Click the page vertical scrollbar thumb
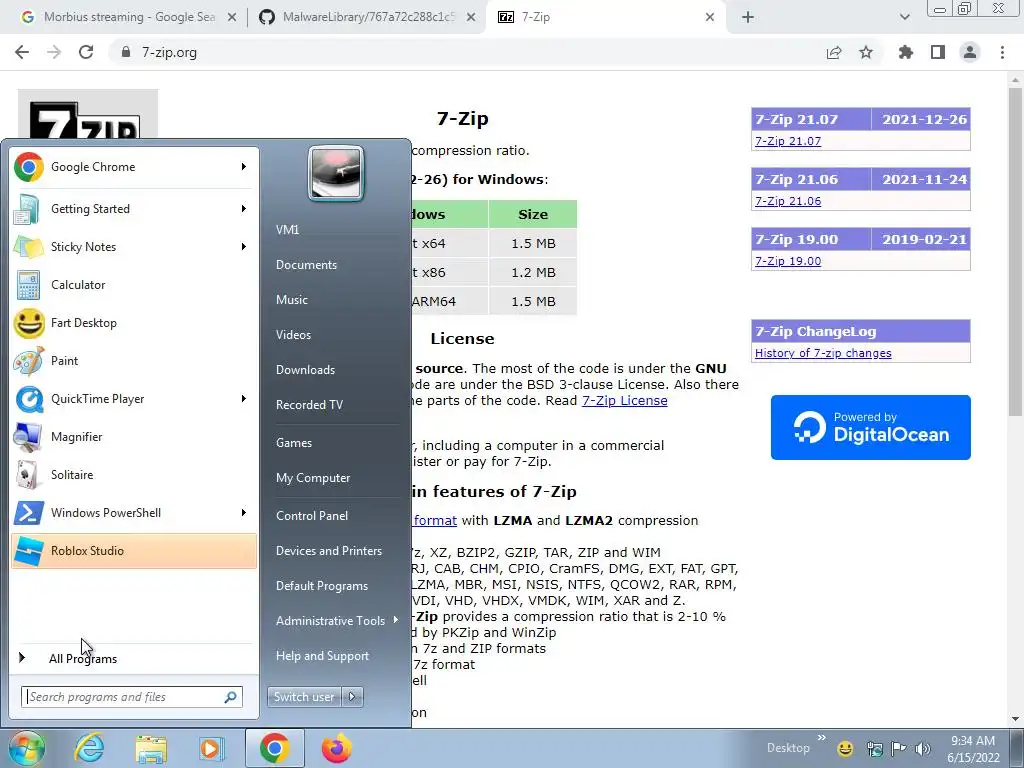Image resolution: width=1024 pixels, height=768 pixels. pos(1015,251)
